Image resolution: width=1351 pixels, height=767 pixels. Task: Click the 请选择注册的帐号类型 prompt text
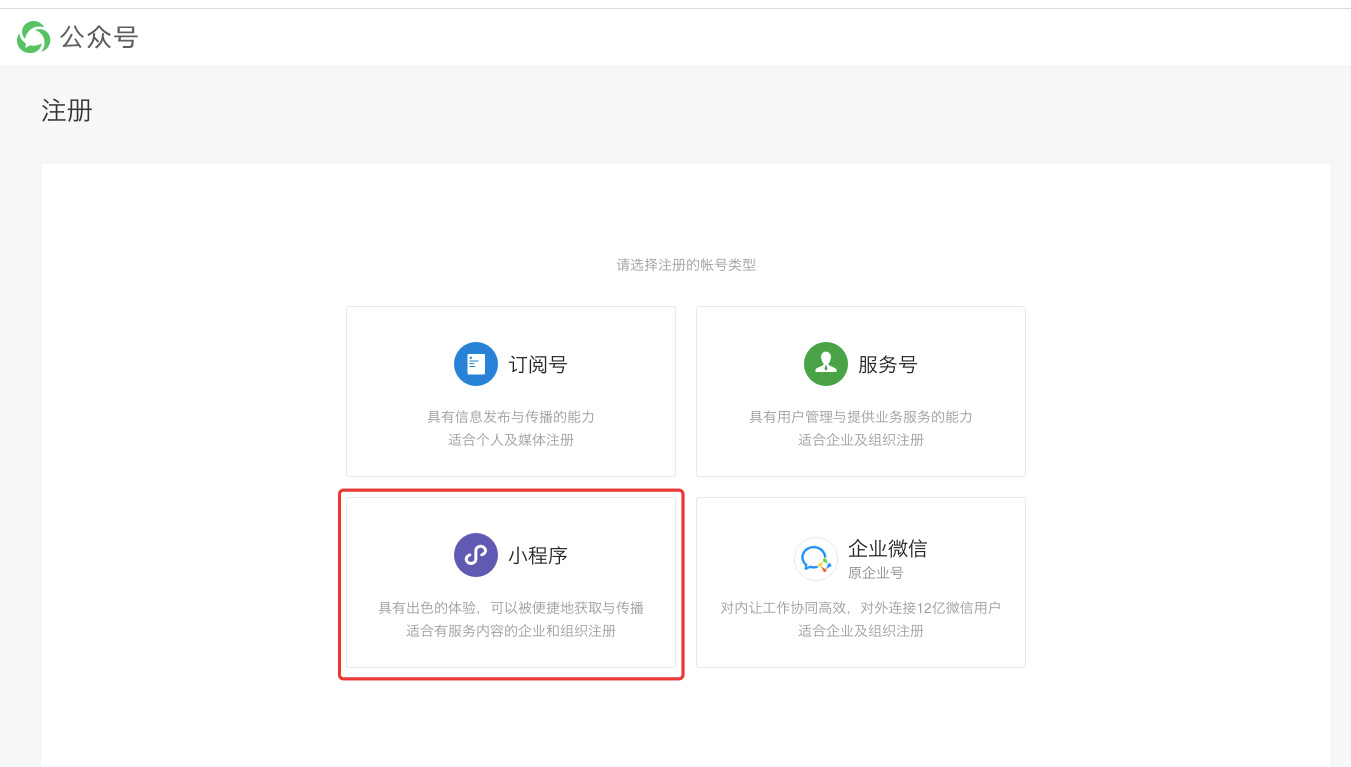tap(686, 265)
